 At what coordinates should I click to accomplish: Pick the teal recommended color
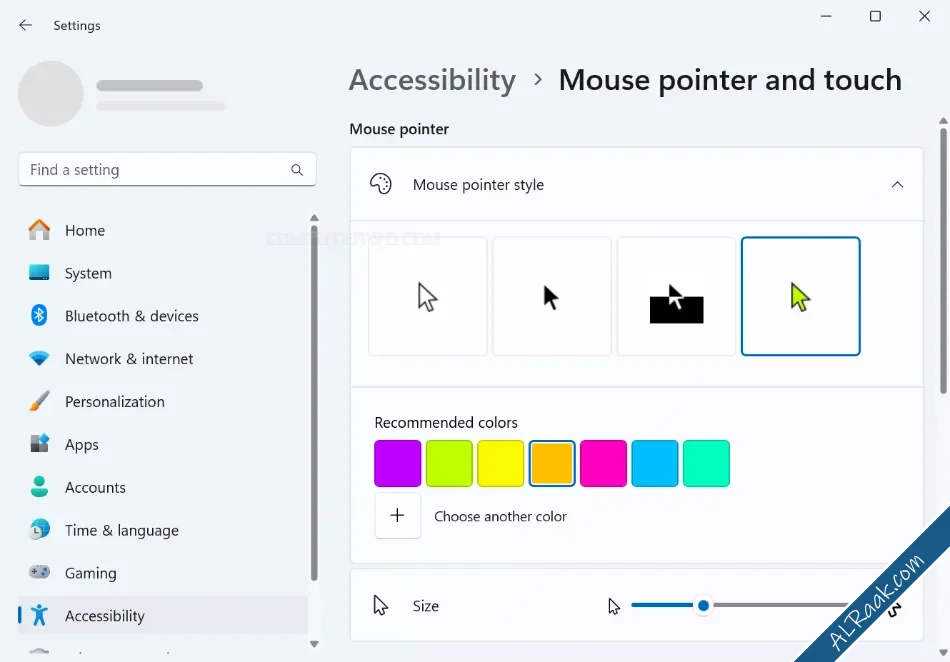click(x=706, y=463)
